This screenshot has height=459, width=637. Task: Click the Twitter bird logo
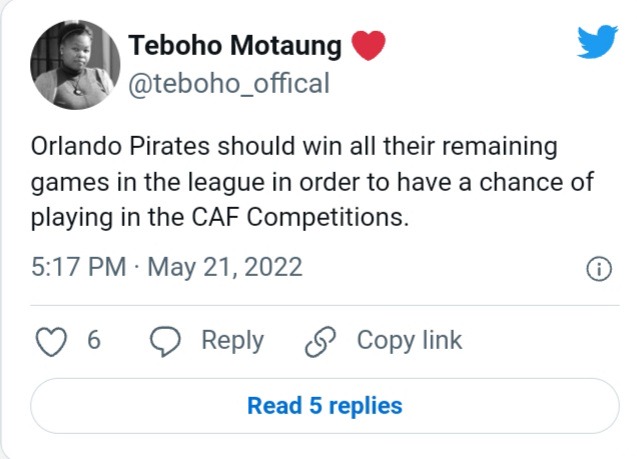[x=598, y=41]
